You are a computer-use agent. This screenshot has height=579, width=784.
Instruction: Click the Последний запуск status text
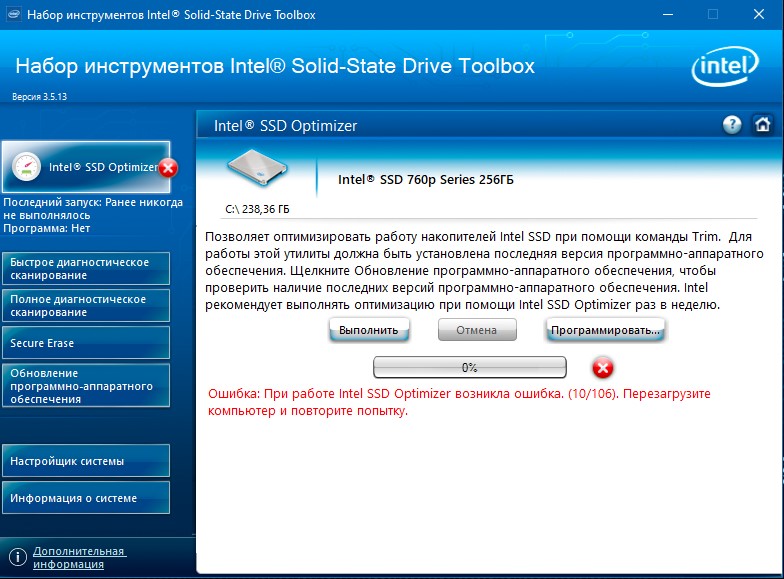[x=93, y=208]
